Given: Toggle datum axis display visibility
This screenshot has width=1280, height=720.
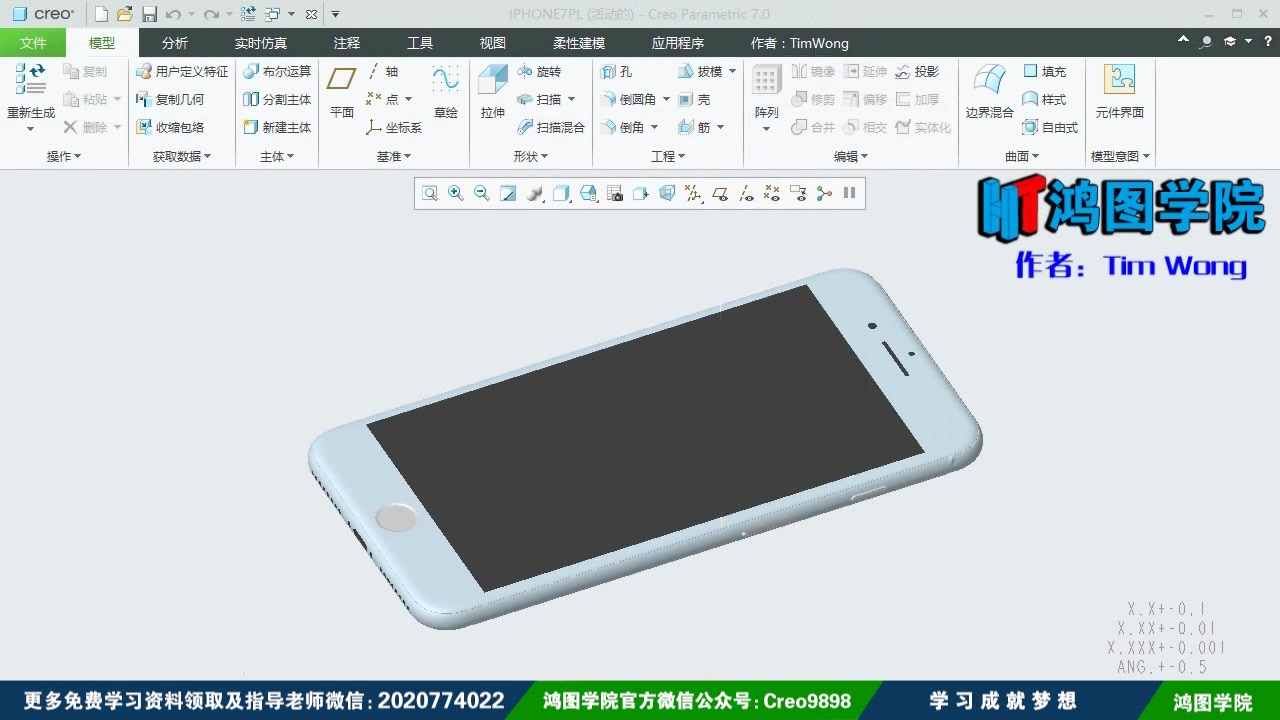Looking at the screenshot, I should pos(746,193).
